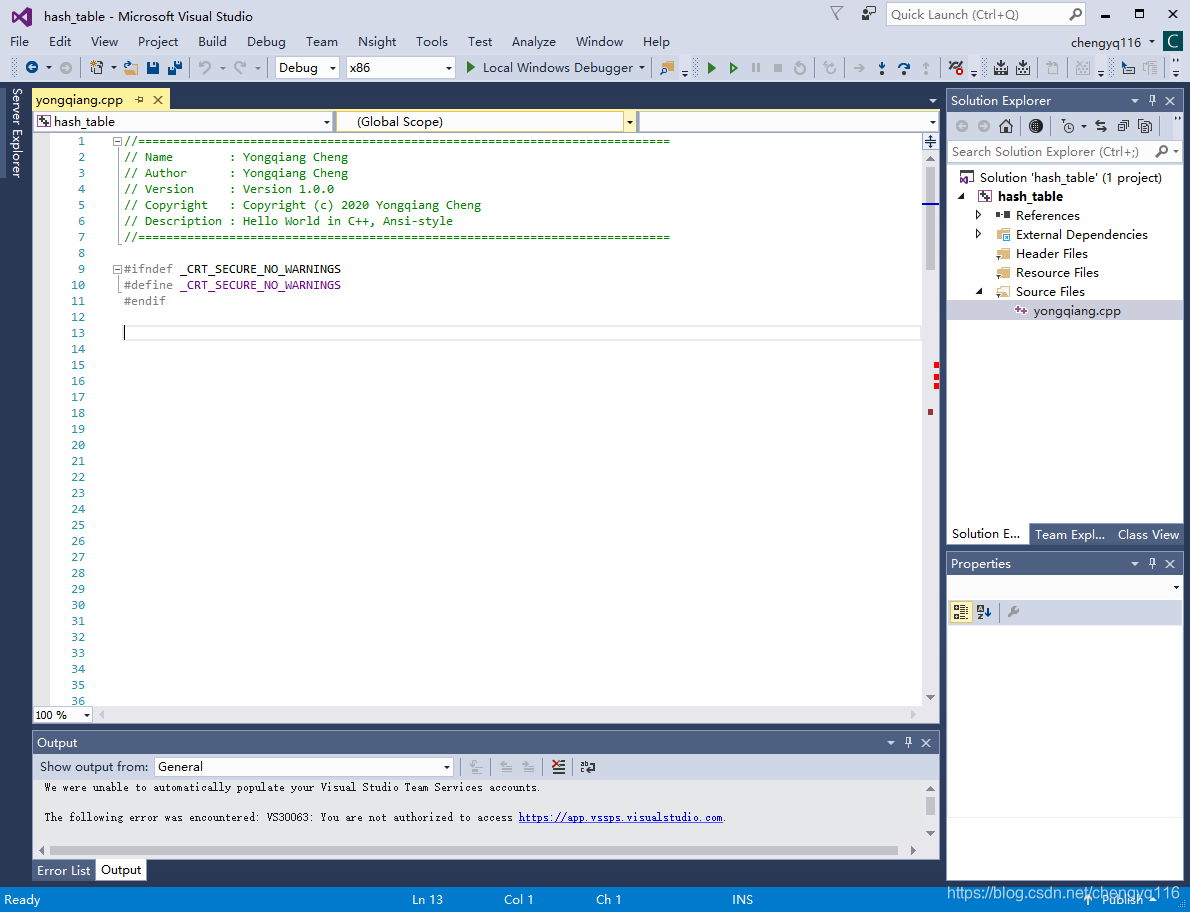Screen dimensions: 1190x912
Task: Click the Publish button in status bar
Action: coord(1122,900)
